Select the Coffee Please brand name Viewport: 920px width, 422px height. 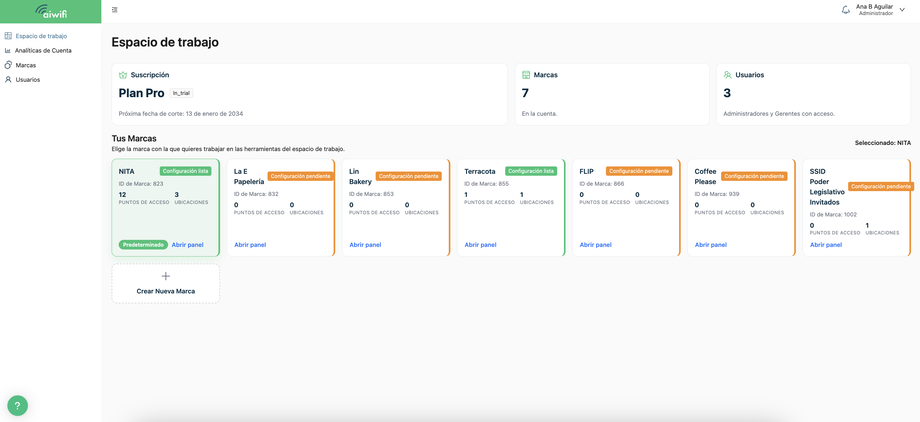click(705, 177)
